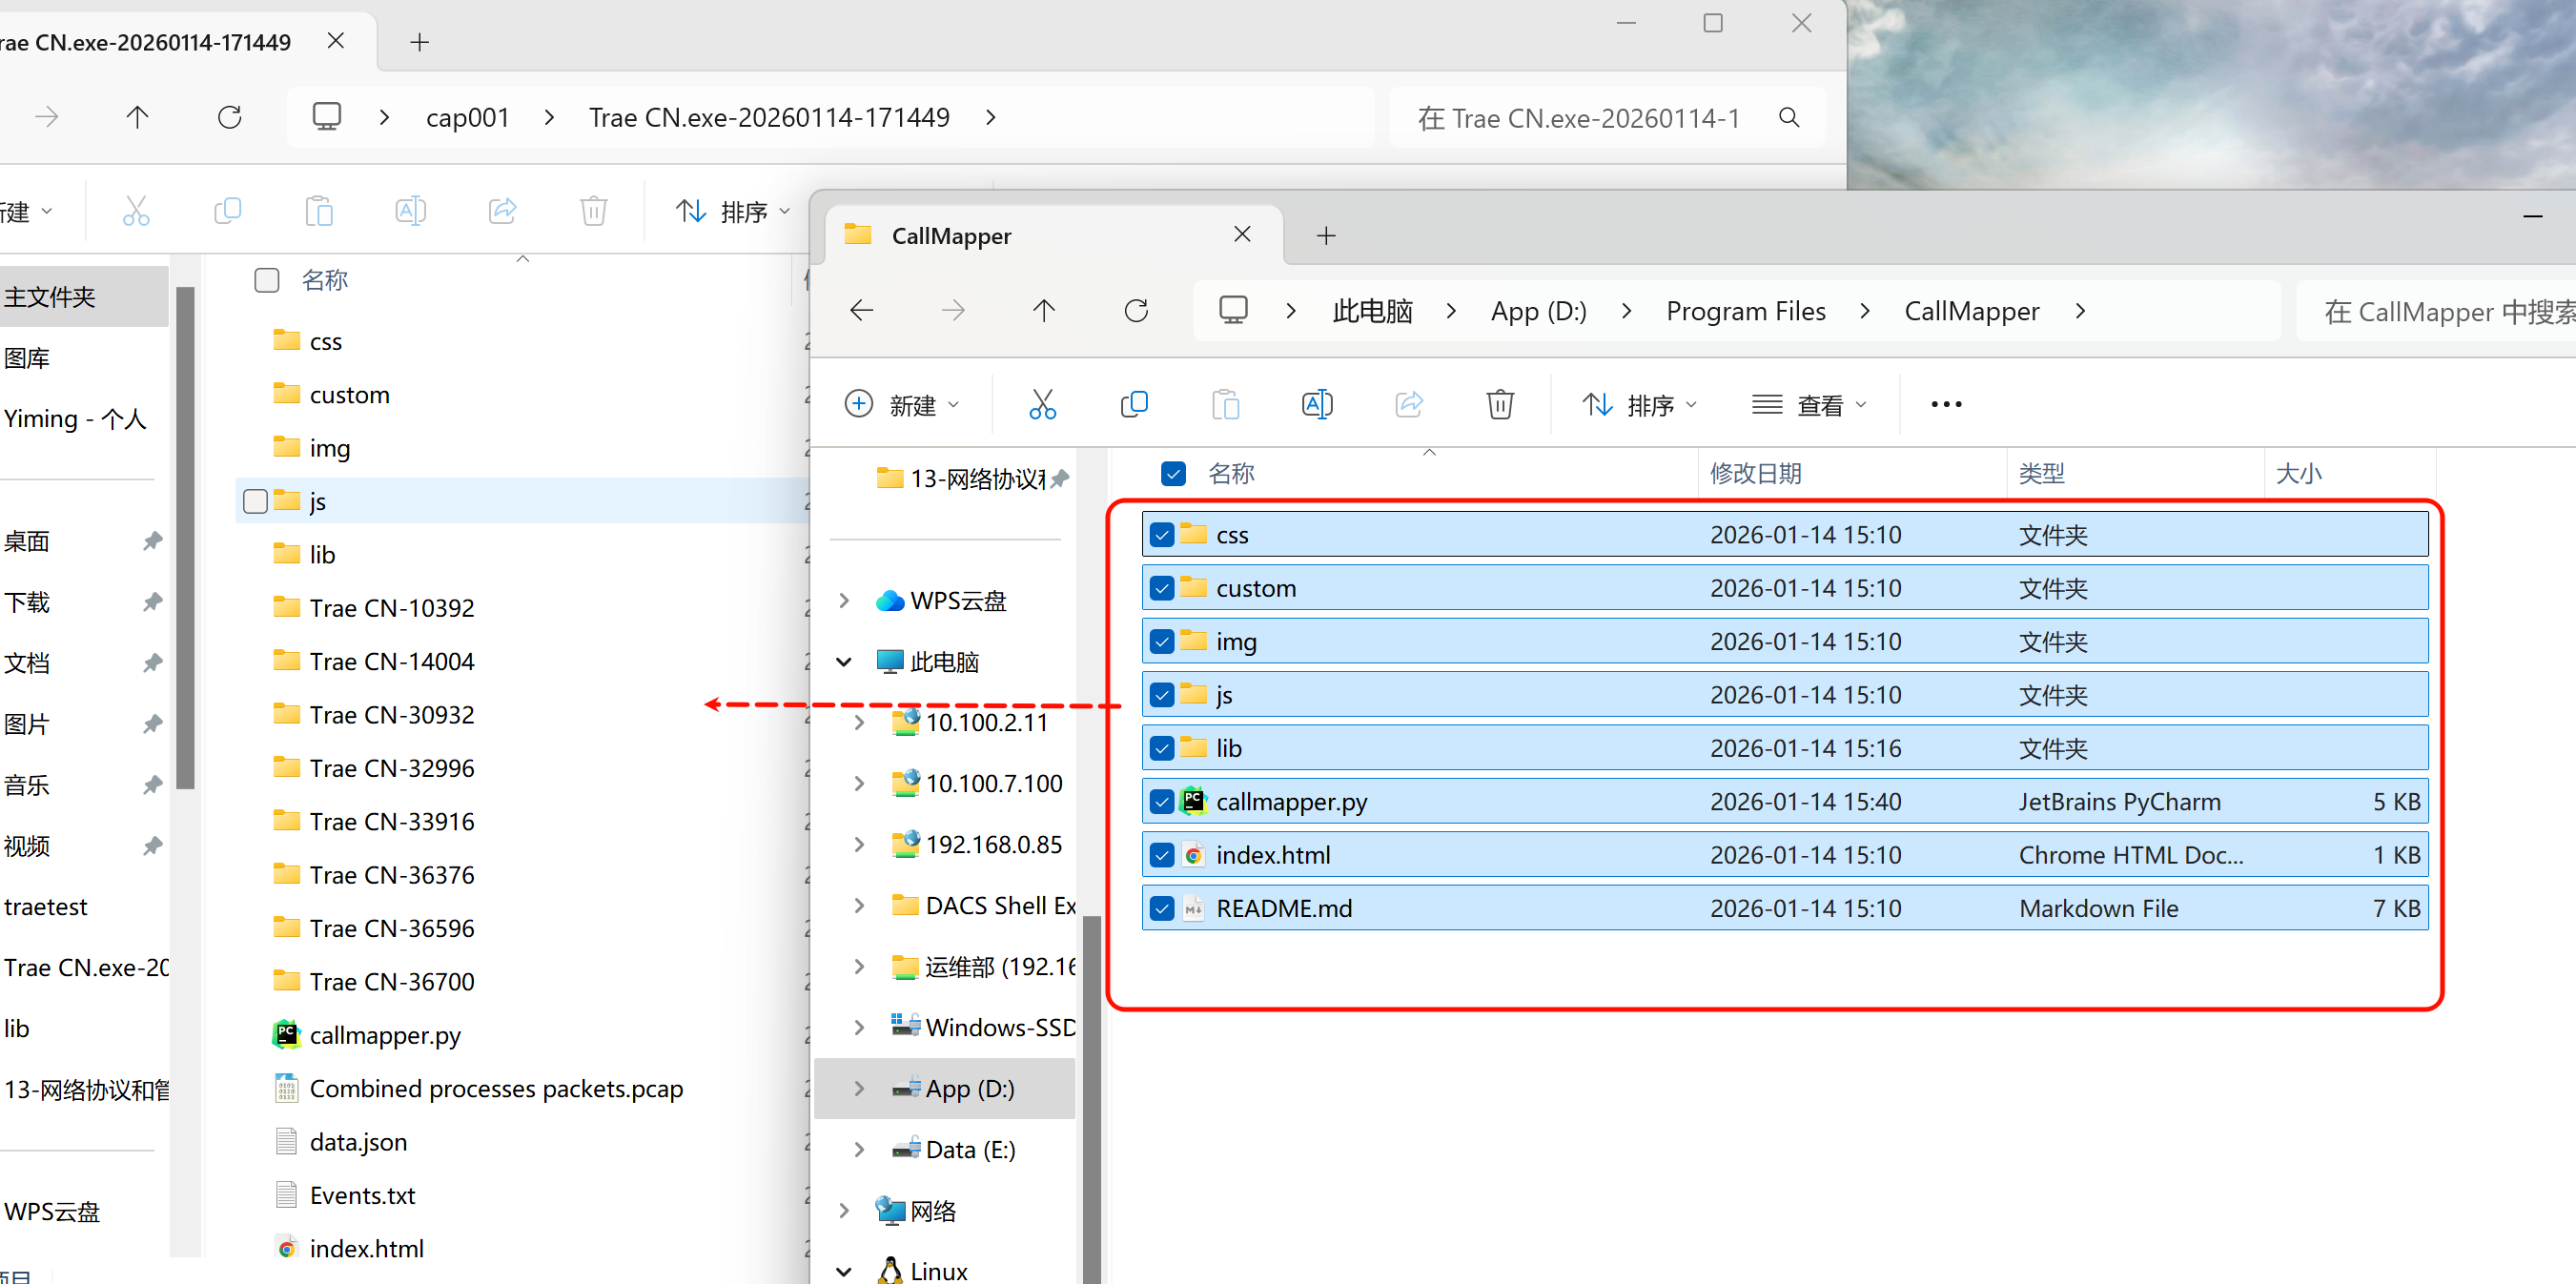Image resolution: width=2576 pixels, height=1284 pixels.
Task: Expand the App (D:) tree node
Action: tap(859, 1088)
